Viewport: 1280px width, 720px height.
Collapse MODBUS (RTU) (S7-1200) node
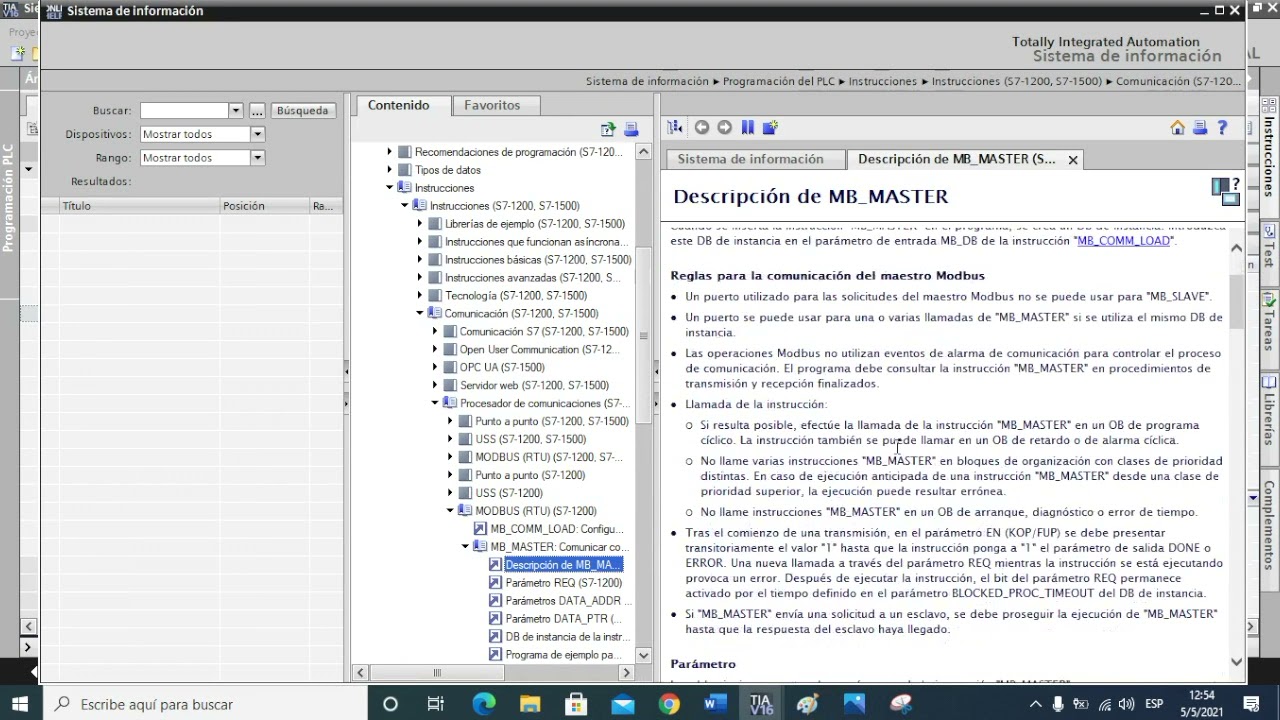[450, 511]
